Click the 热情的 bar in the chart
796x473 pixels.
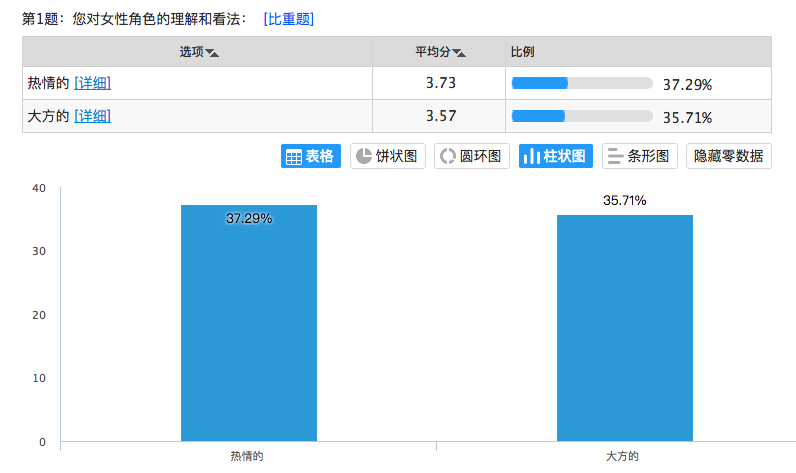click(x=249, y=323)
